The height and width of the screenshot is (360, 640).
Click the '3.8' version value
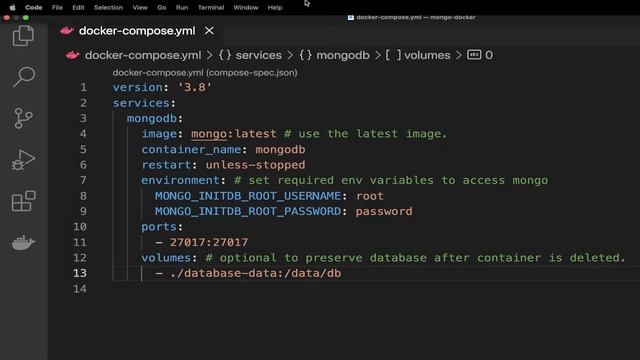pos(195,87)
